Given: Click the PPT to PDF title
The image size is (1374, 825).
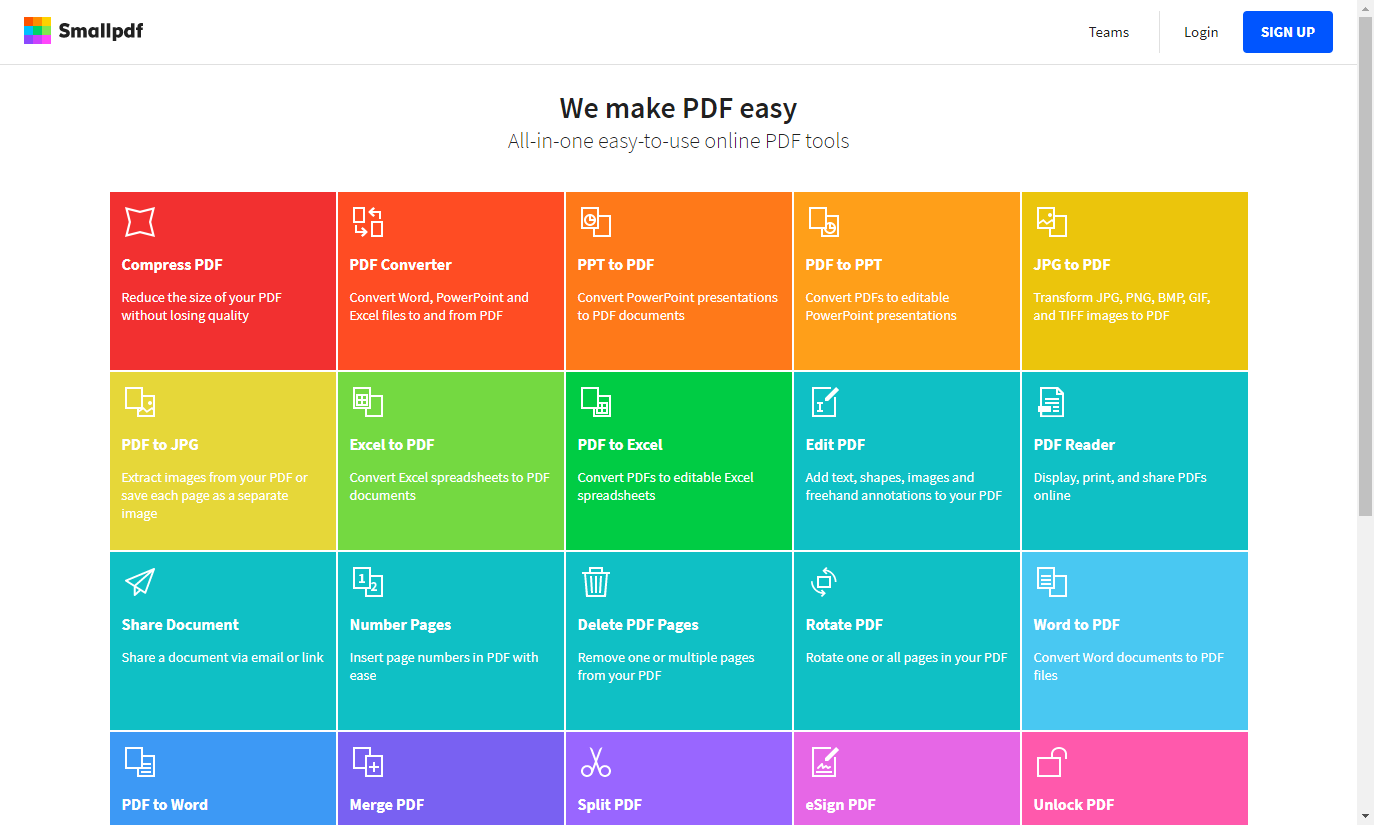Looking at the screenshot, I should (x=615, y=265).
